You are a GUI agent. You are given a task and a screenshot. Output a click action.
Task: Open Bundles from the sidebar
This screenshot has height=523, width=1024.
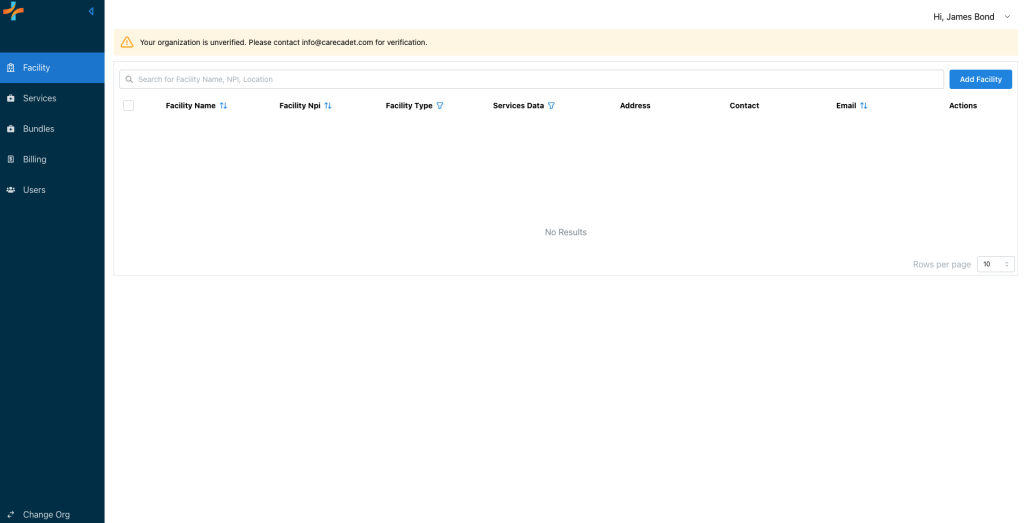pyautogui.click(x=39, y=129)
